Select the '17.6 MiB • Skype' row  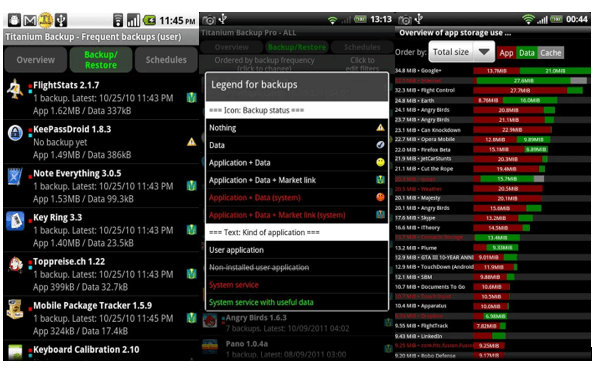[x=493, y=218]
